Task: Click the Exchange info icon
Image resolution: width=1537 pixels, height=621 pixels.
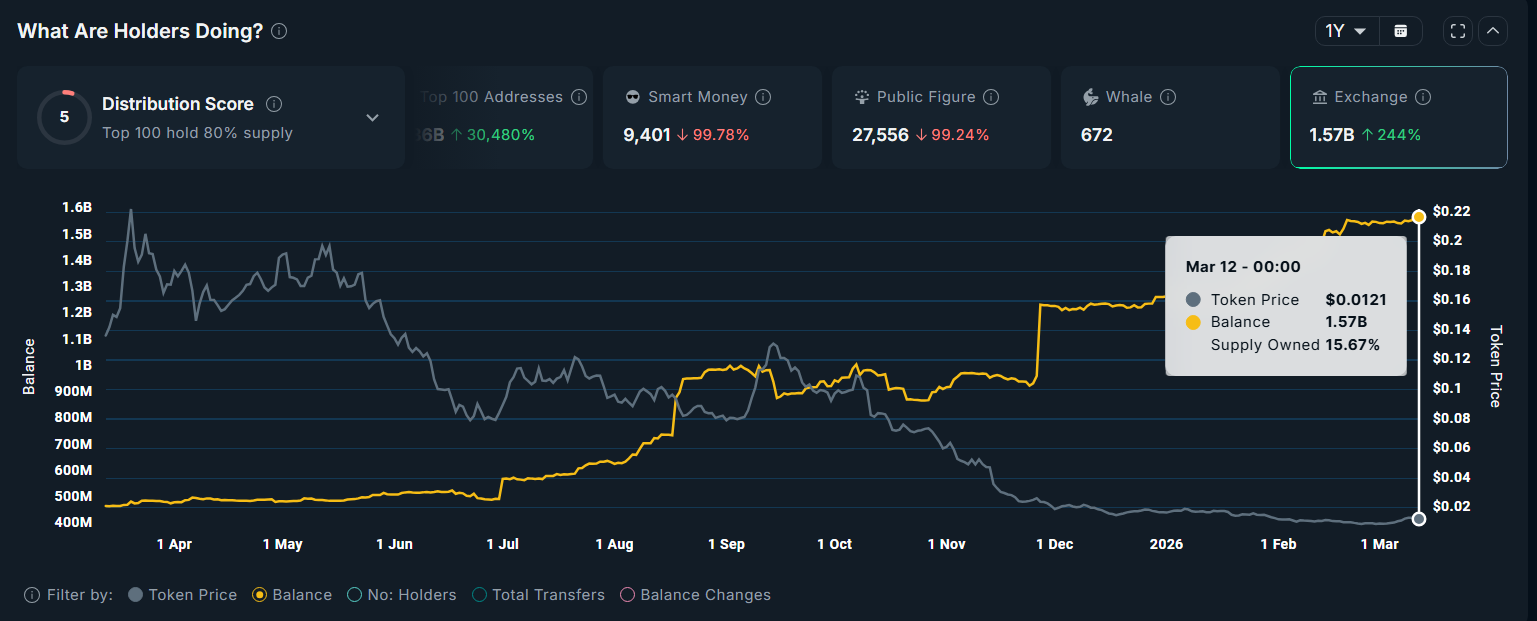Action: tap(1423, 97)
